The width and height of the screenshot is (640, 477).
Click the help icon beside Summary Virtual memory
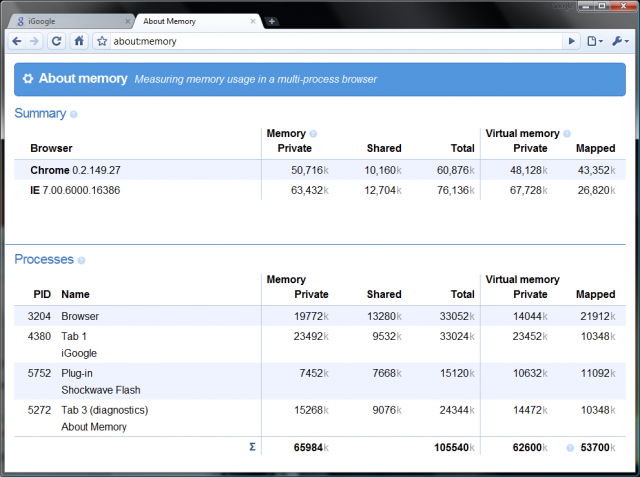(x=567, y=133)
